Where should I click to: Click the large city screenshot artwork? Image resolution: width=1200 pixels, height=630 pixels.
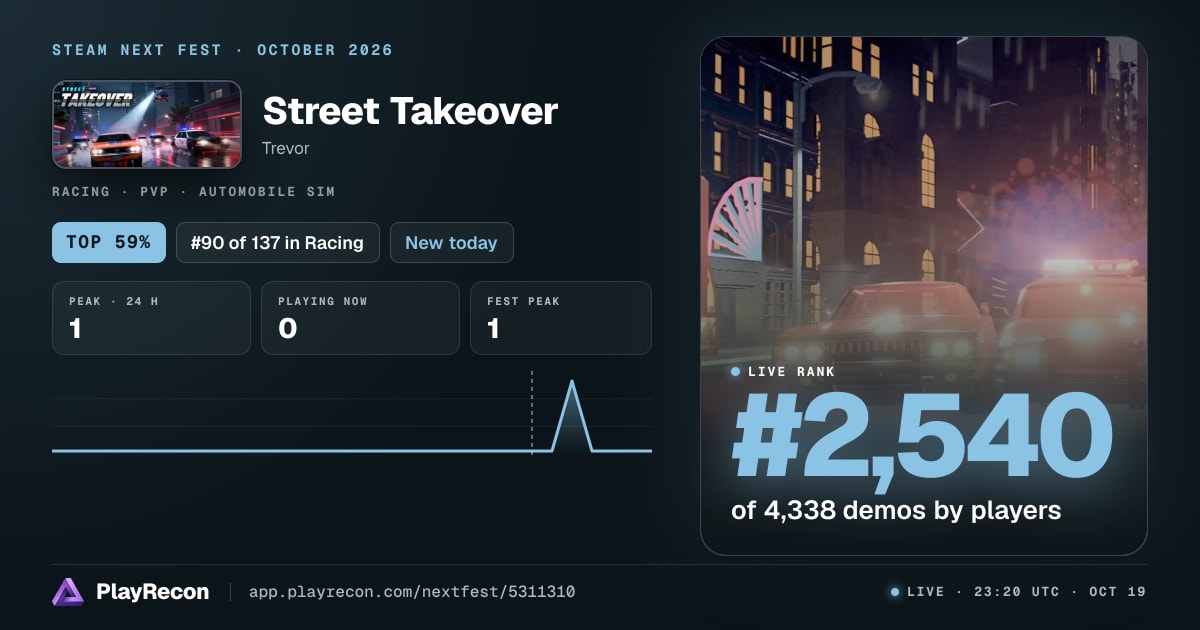(x=924, y=295)
